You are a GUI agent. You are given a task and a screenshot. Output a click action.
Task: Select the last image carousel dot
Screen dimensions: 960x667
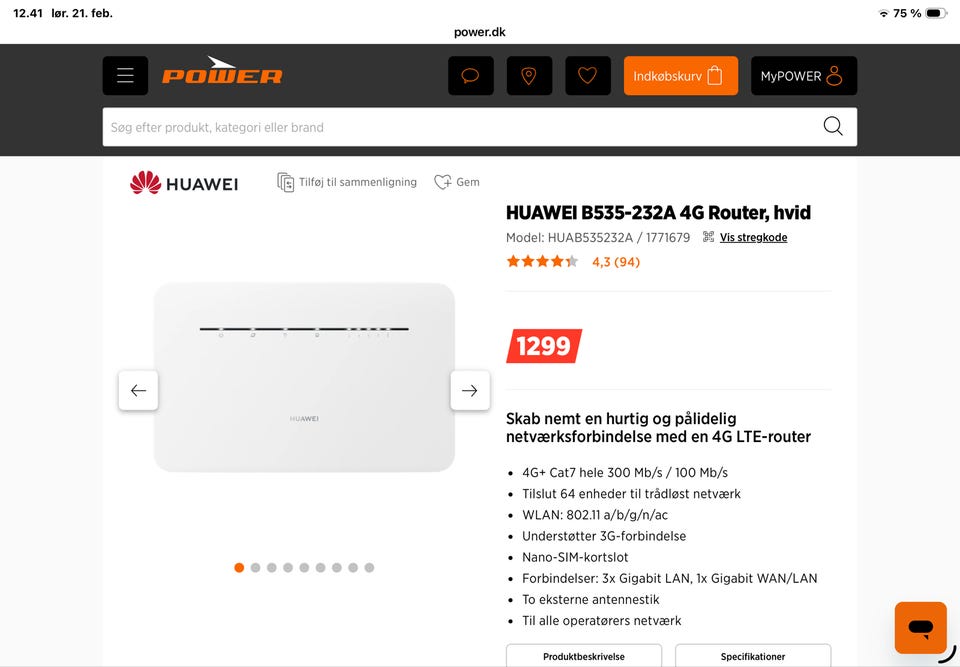coord(369,568)
